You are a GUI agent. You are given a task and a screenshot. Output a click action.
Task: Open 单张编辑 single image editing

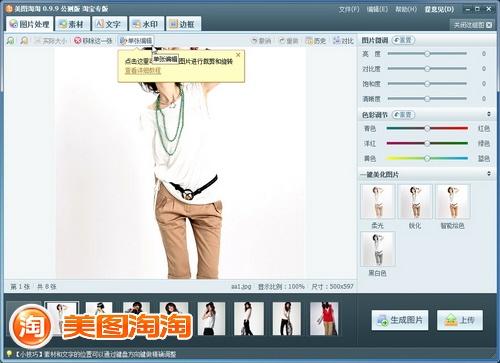(136, 41)
